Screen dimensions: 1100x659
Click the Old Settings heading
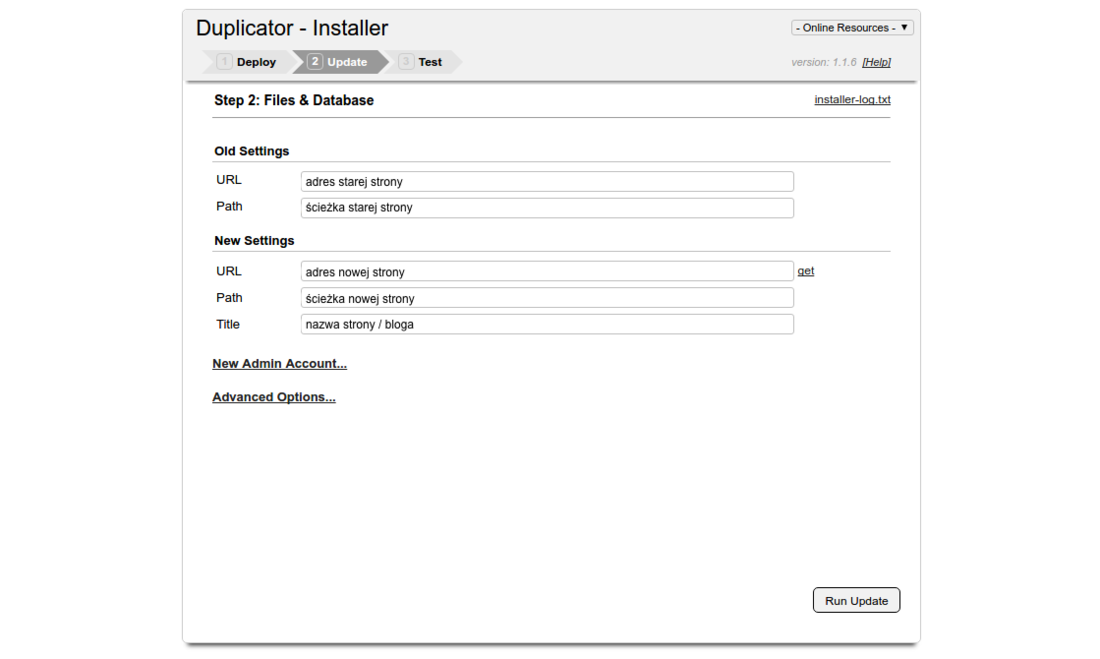coord(251,151)
